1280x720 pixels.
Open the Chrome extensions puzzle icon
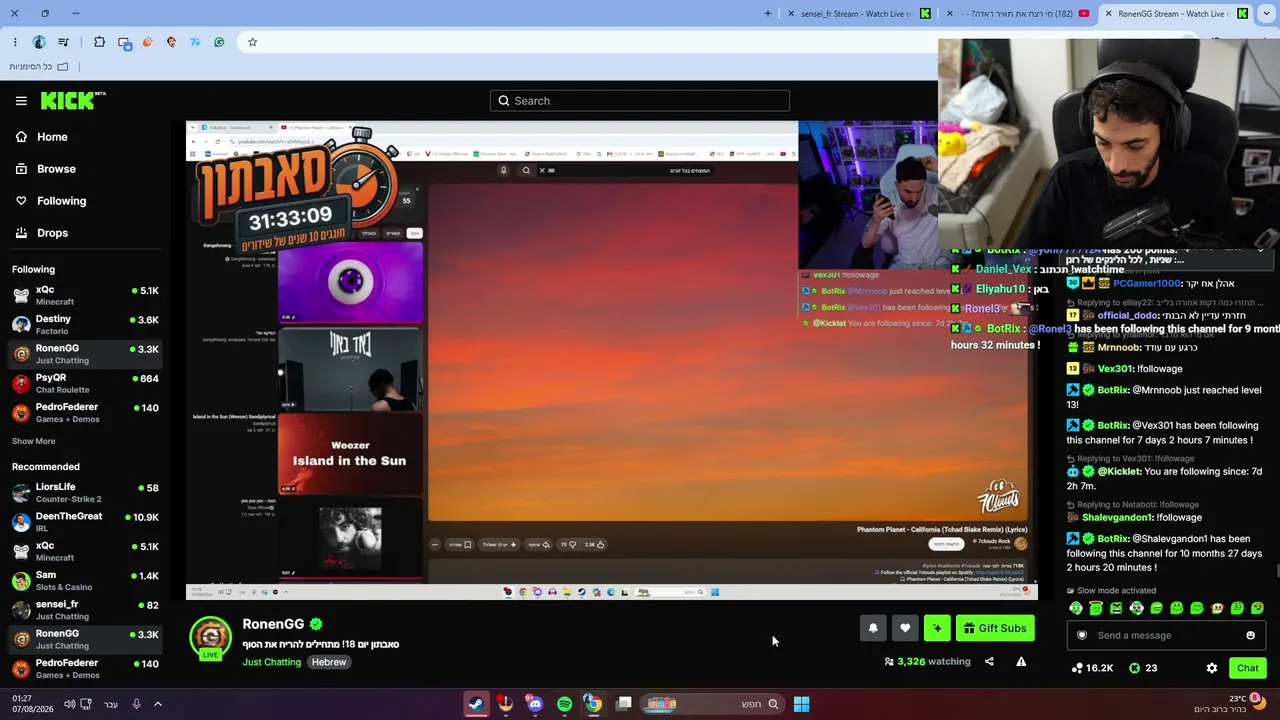[x=99, y=42]
